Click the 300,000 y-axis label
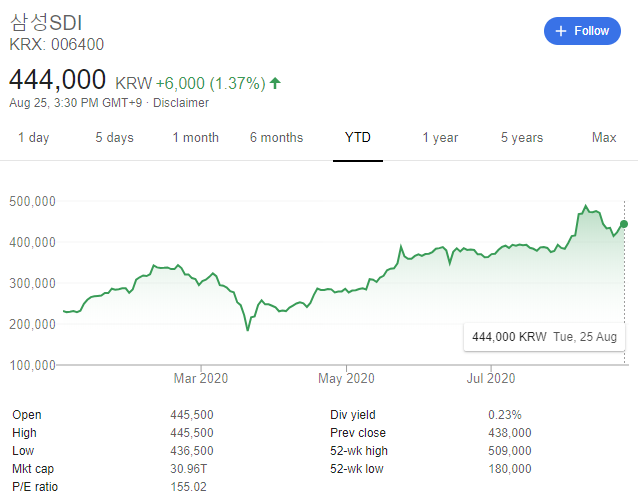Screen dimensions: 638x501 [32, 284]
